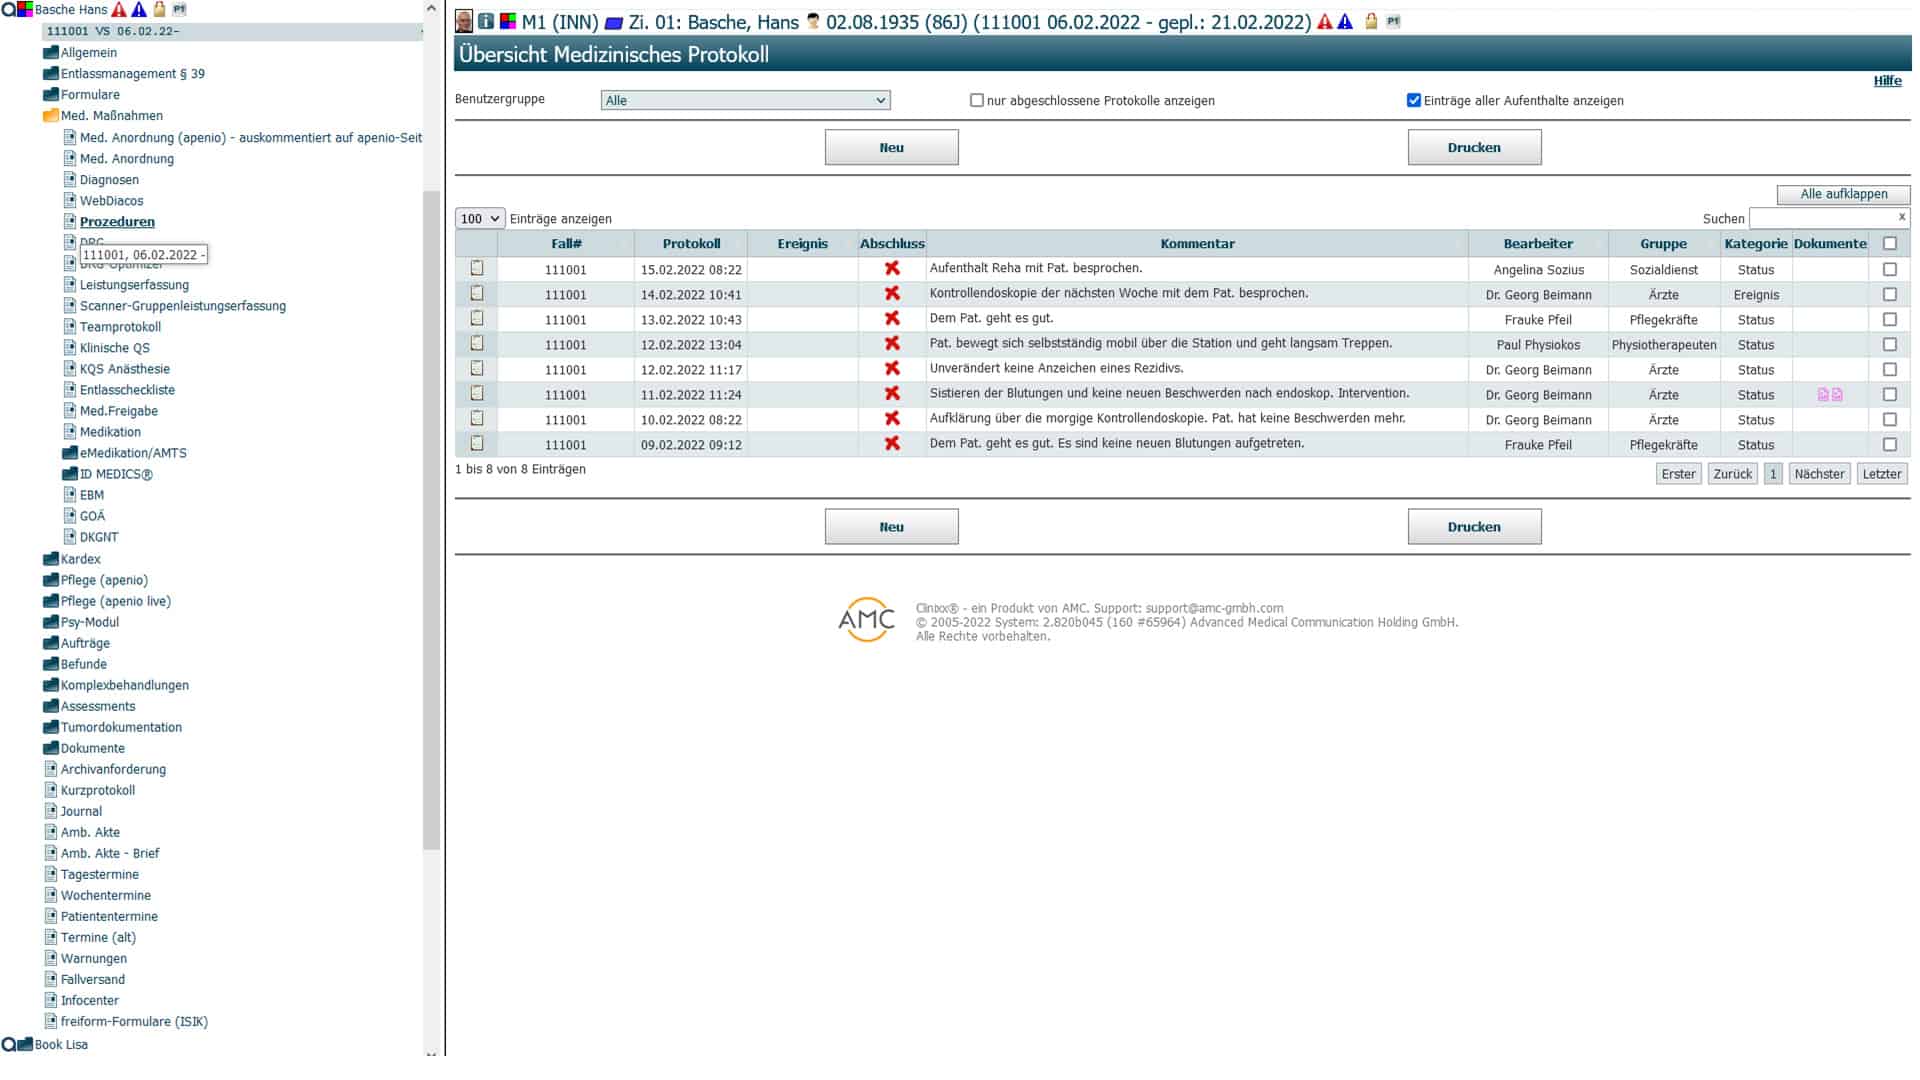Open the Benutzergruppe dropdown
The height and width of the screenshot is (1080, 1920).
tap(745, 100)
